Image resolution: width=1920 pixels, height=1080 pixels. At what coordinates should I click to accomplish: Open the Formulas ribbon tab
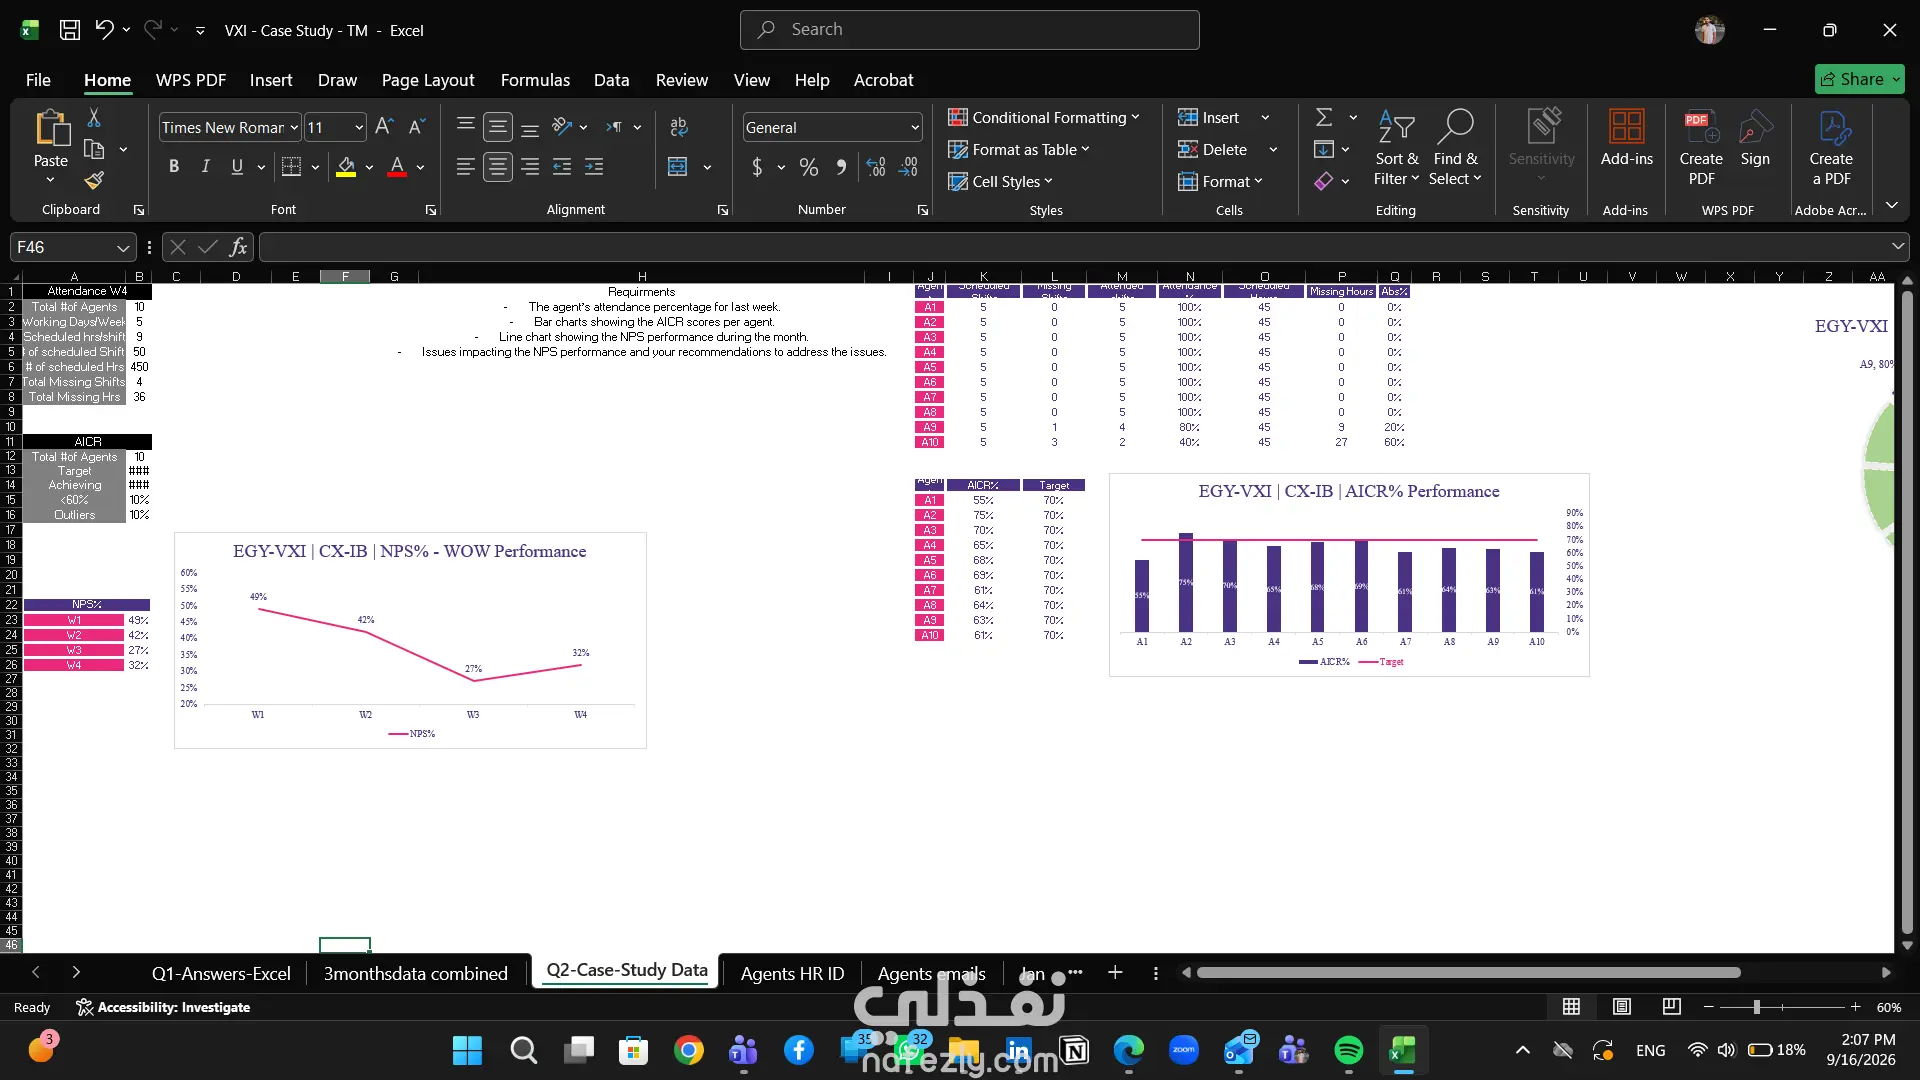(x=535, y=80)
